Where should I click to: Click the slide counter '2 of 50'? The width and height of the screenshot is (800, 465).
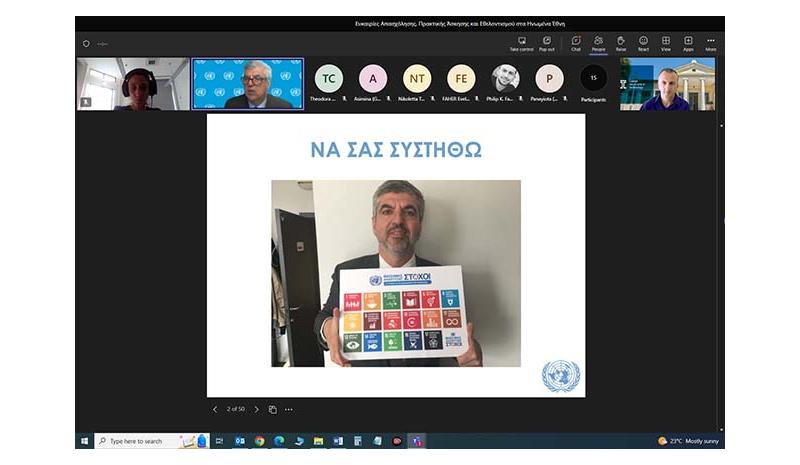(x=236, y=409)
